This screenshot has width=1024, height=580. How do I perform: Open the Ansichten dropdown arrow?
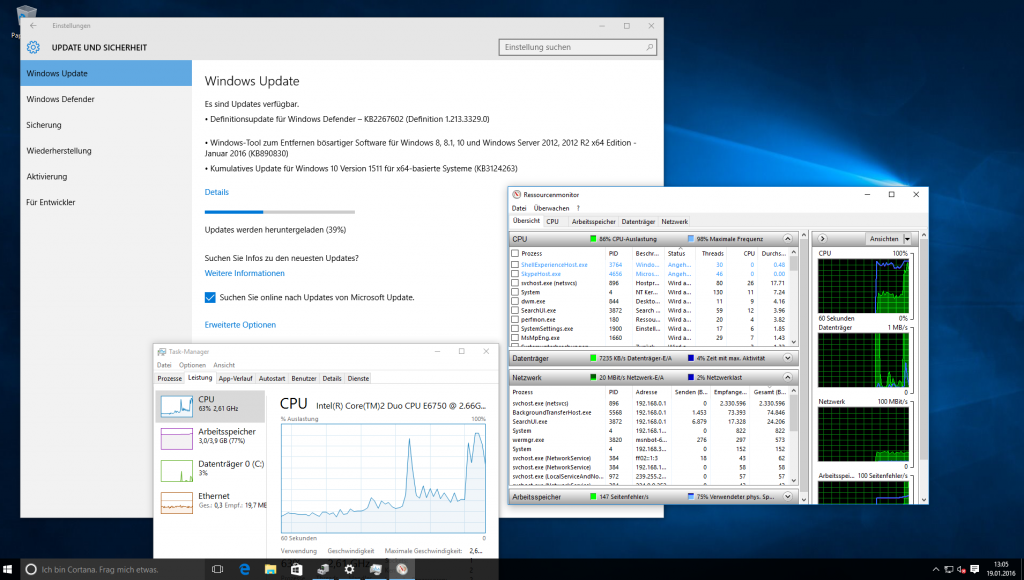click(x=907, y=239)
